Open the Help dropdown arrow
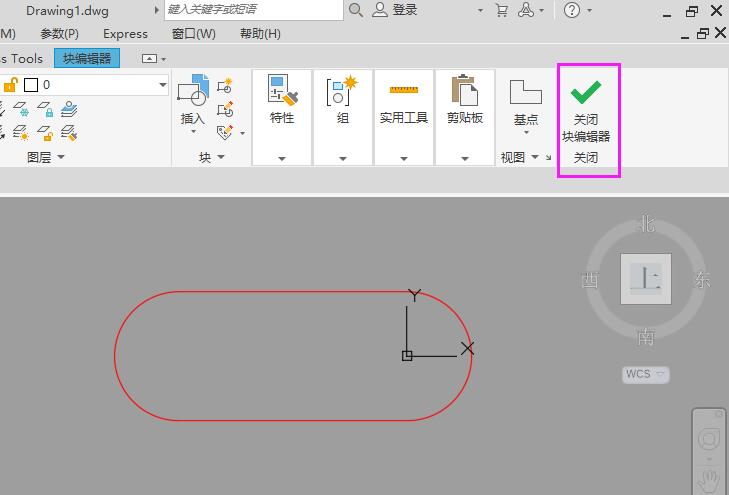This screenshot has height=495, width=729. pos(590,10)
